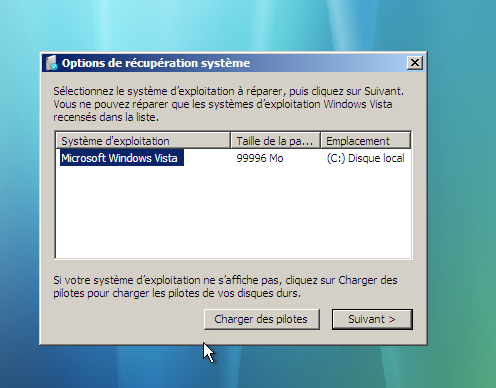Viewport: 496px width, 388px height.
Task: Click the (C:) Disque local location cell
Action: 365,158
